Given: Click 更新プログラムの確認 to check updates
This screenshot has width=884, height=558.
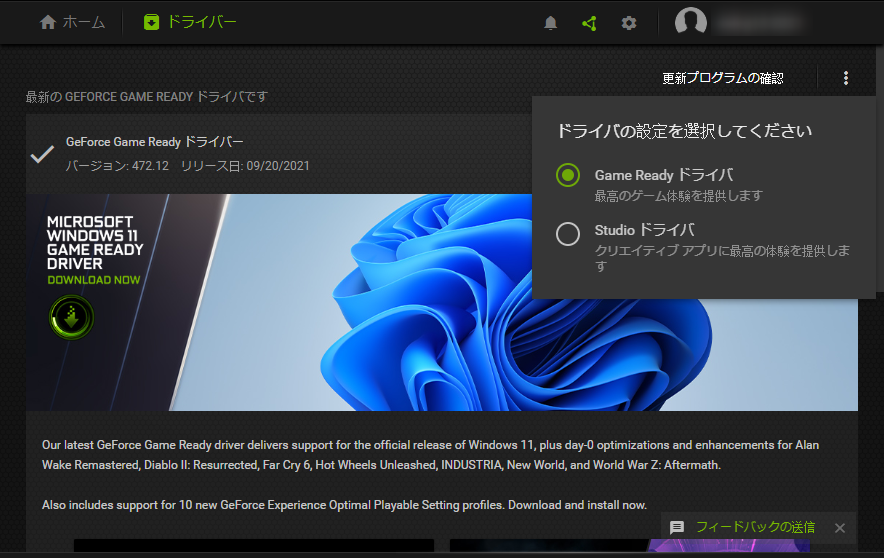Looking at the screenshot, I should (x=723, y=78).
